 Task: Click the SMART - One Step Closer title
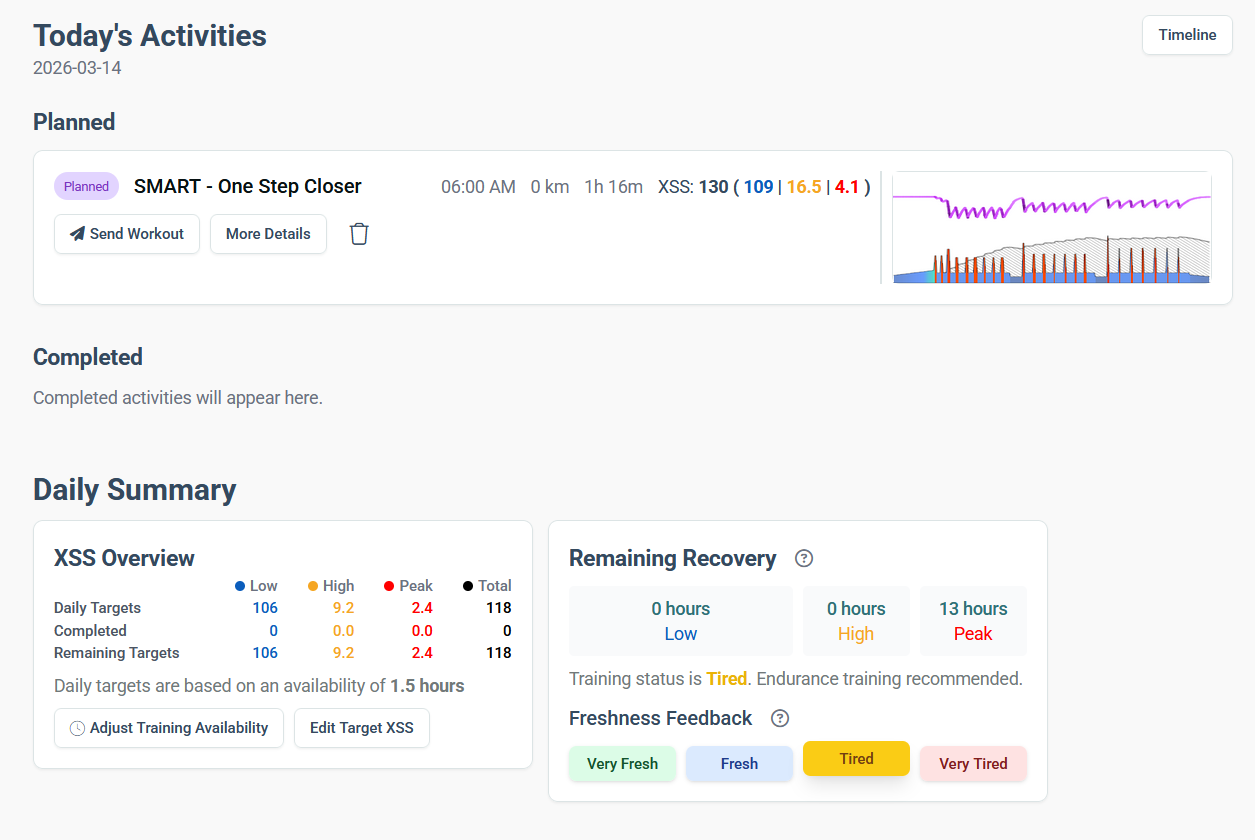(248, 186)
